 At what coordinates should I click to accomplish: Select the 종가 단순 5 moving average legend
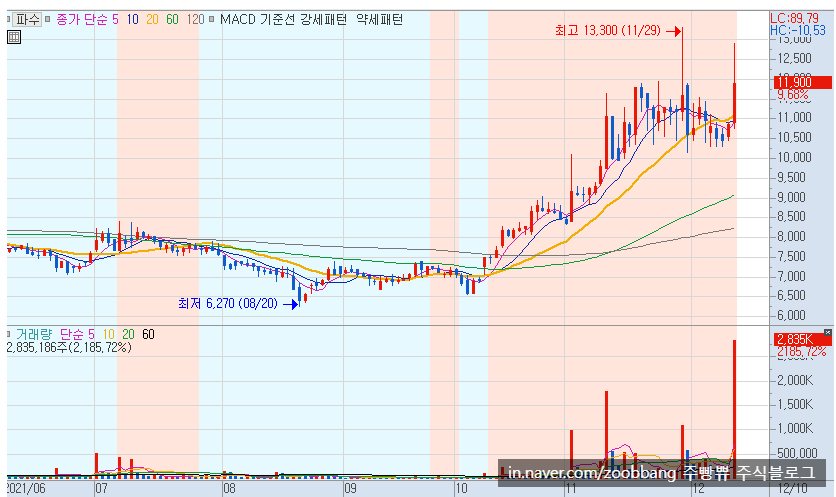(x=87, y=20)
